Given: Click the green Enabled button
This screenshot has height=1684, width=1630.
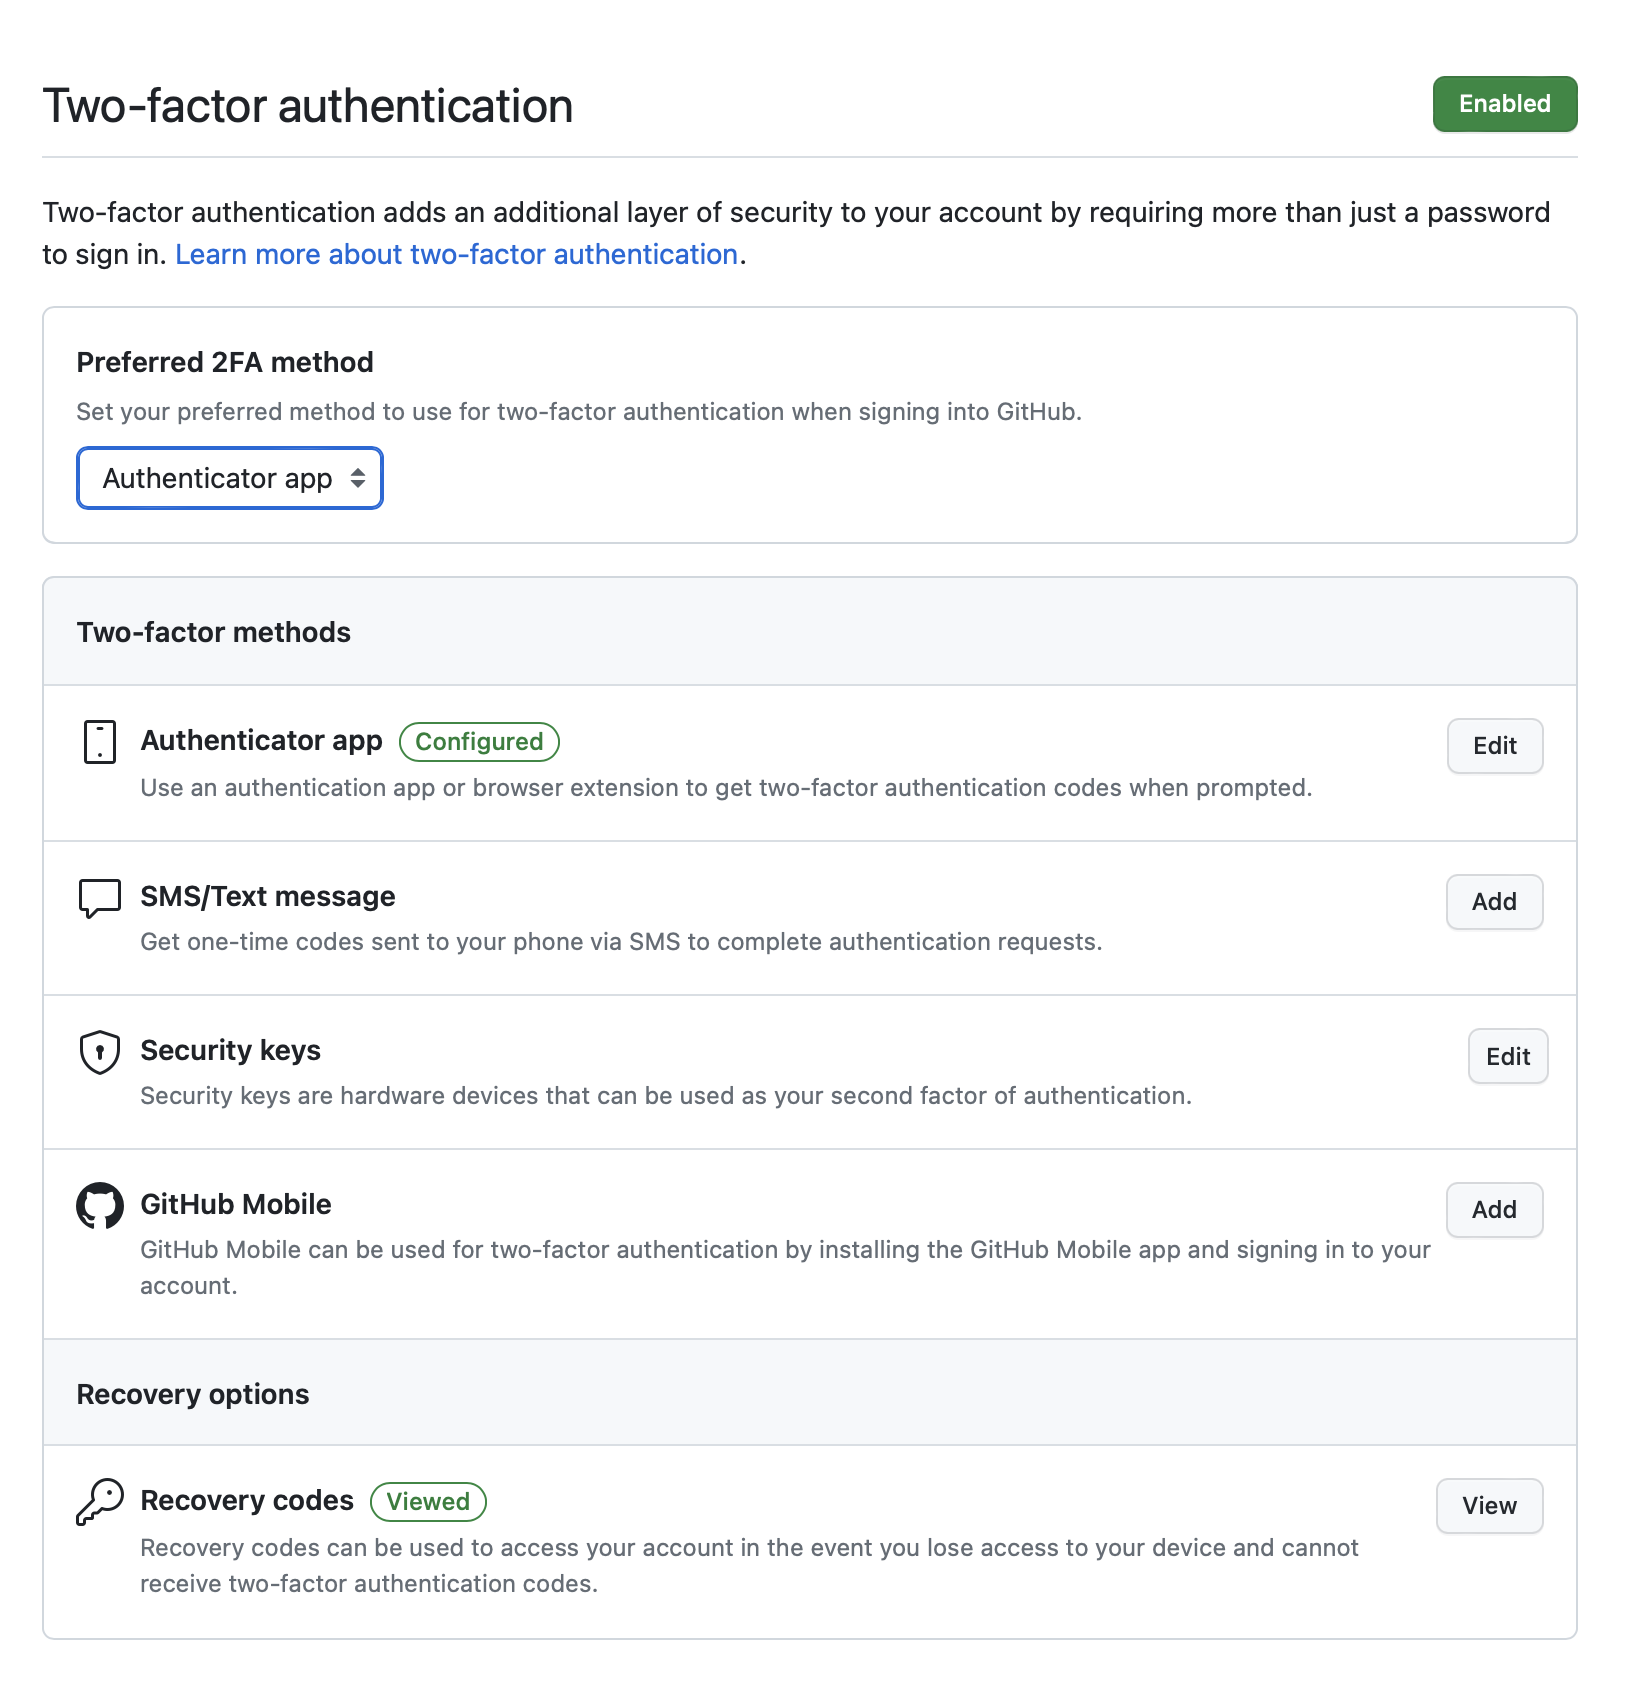Looking at the screenshot, I should tap(1505, 104).
